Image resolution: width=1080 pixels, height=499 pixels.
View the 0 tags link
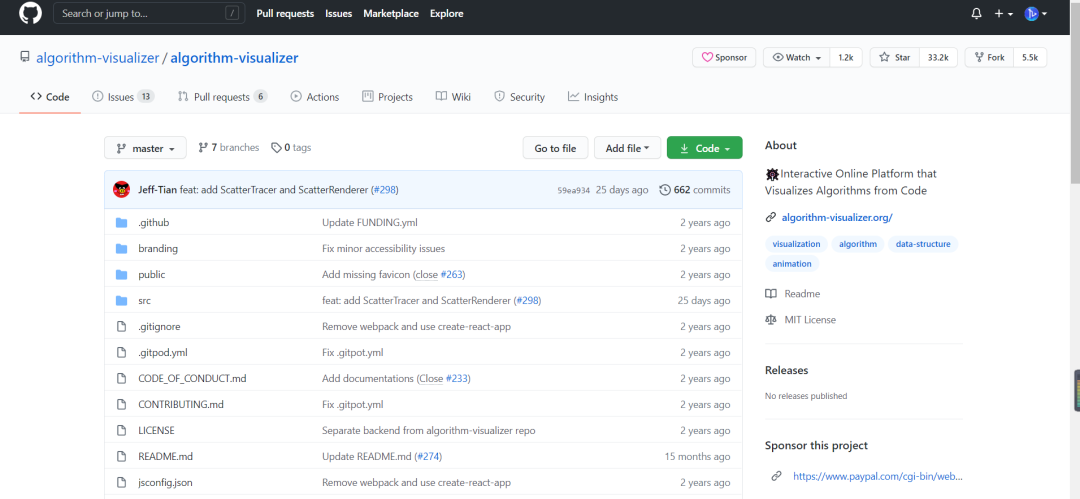pyautogui.click(x=291, y=147)
